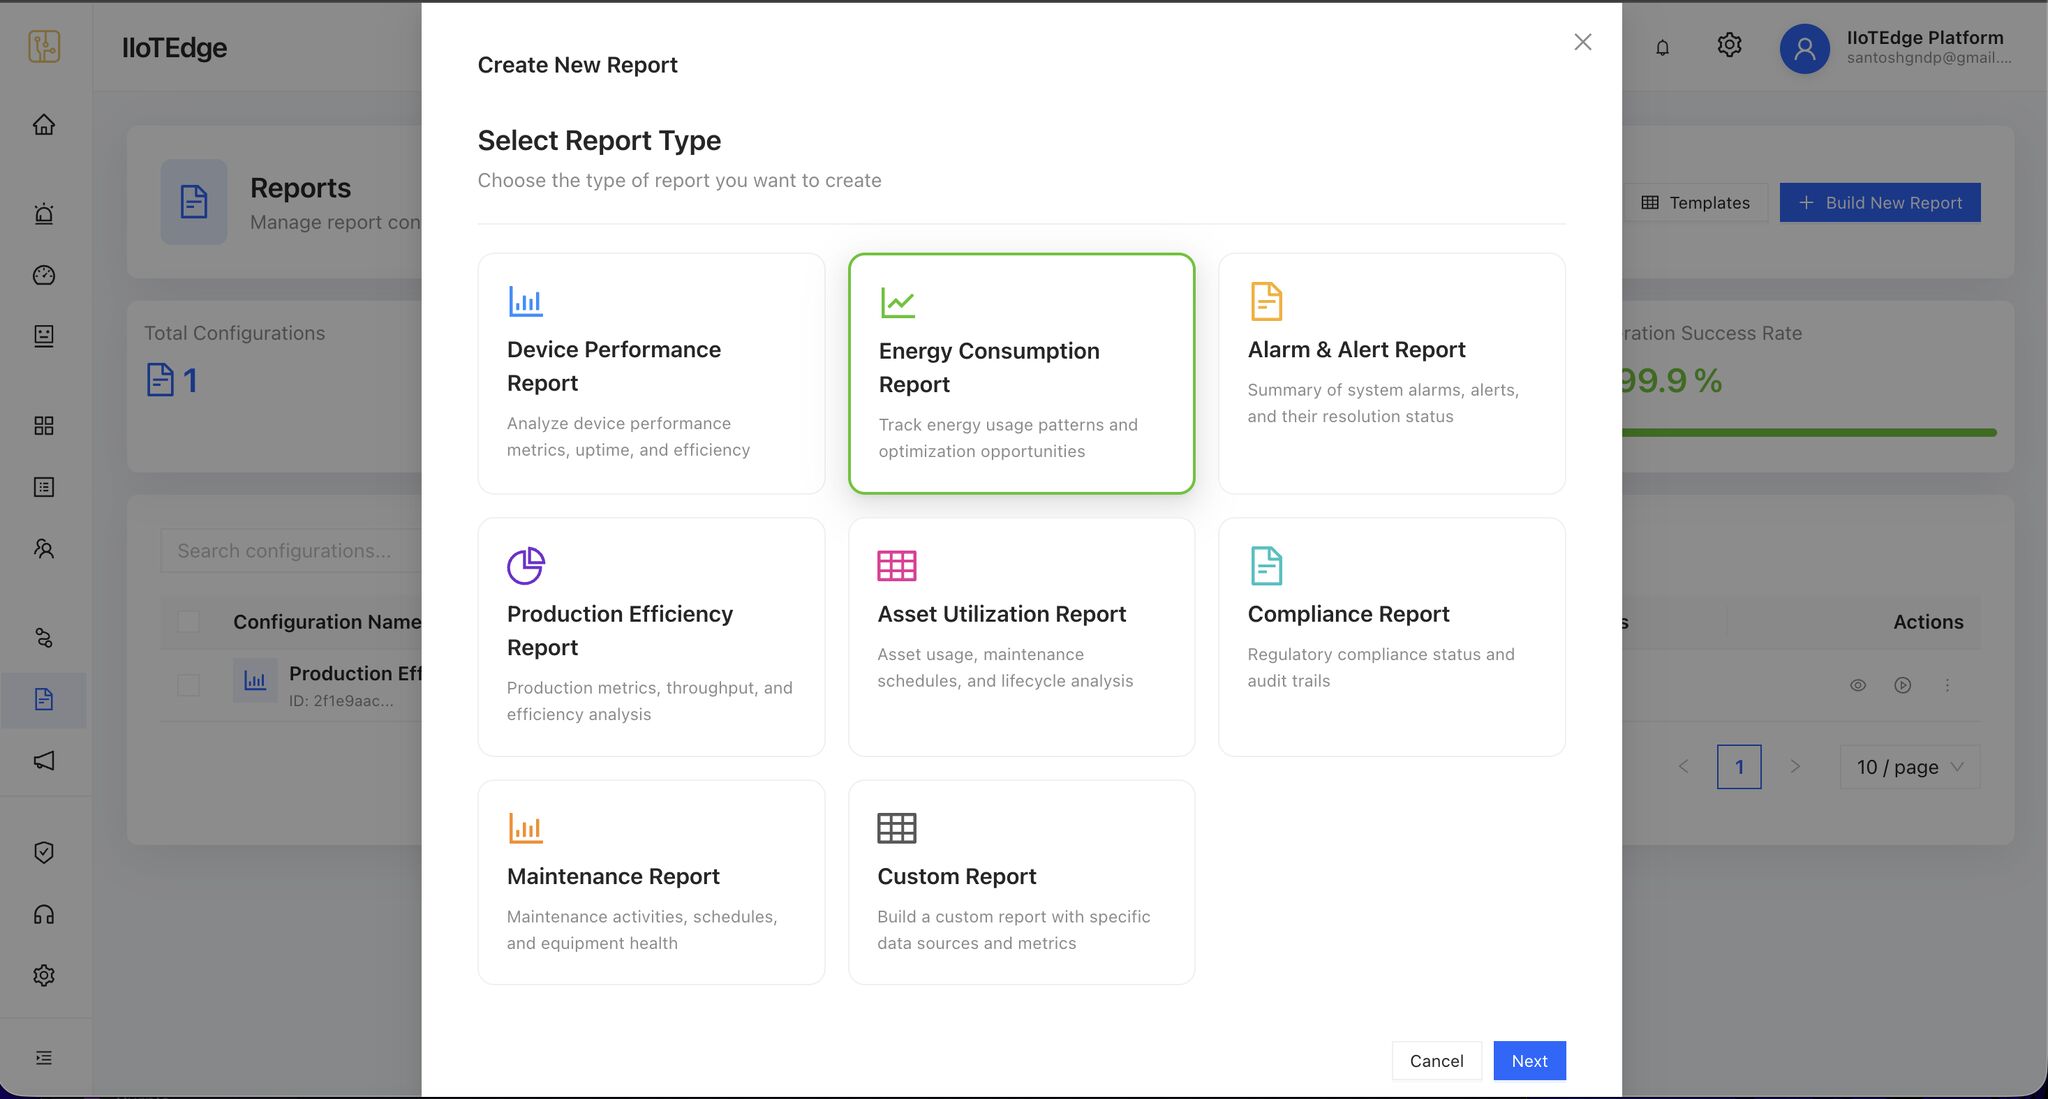Viewport: 2048px width, 1099px height.
Task: Open the sidebar settings gear icon
Action: tap(44, 975)
